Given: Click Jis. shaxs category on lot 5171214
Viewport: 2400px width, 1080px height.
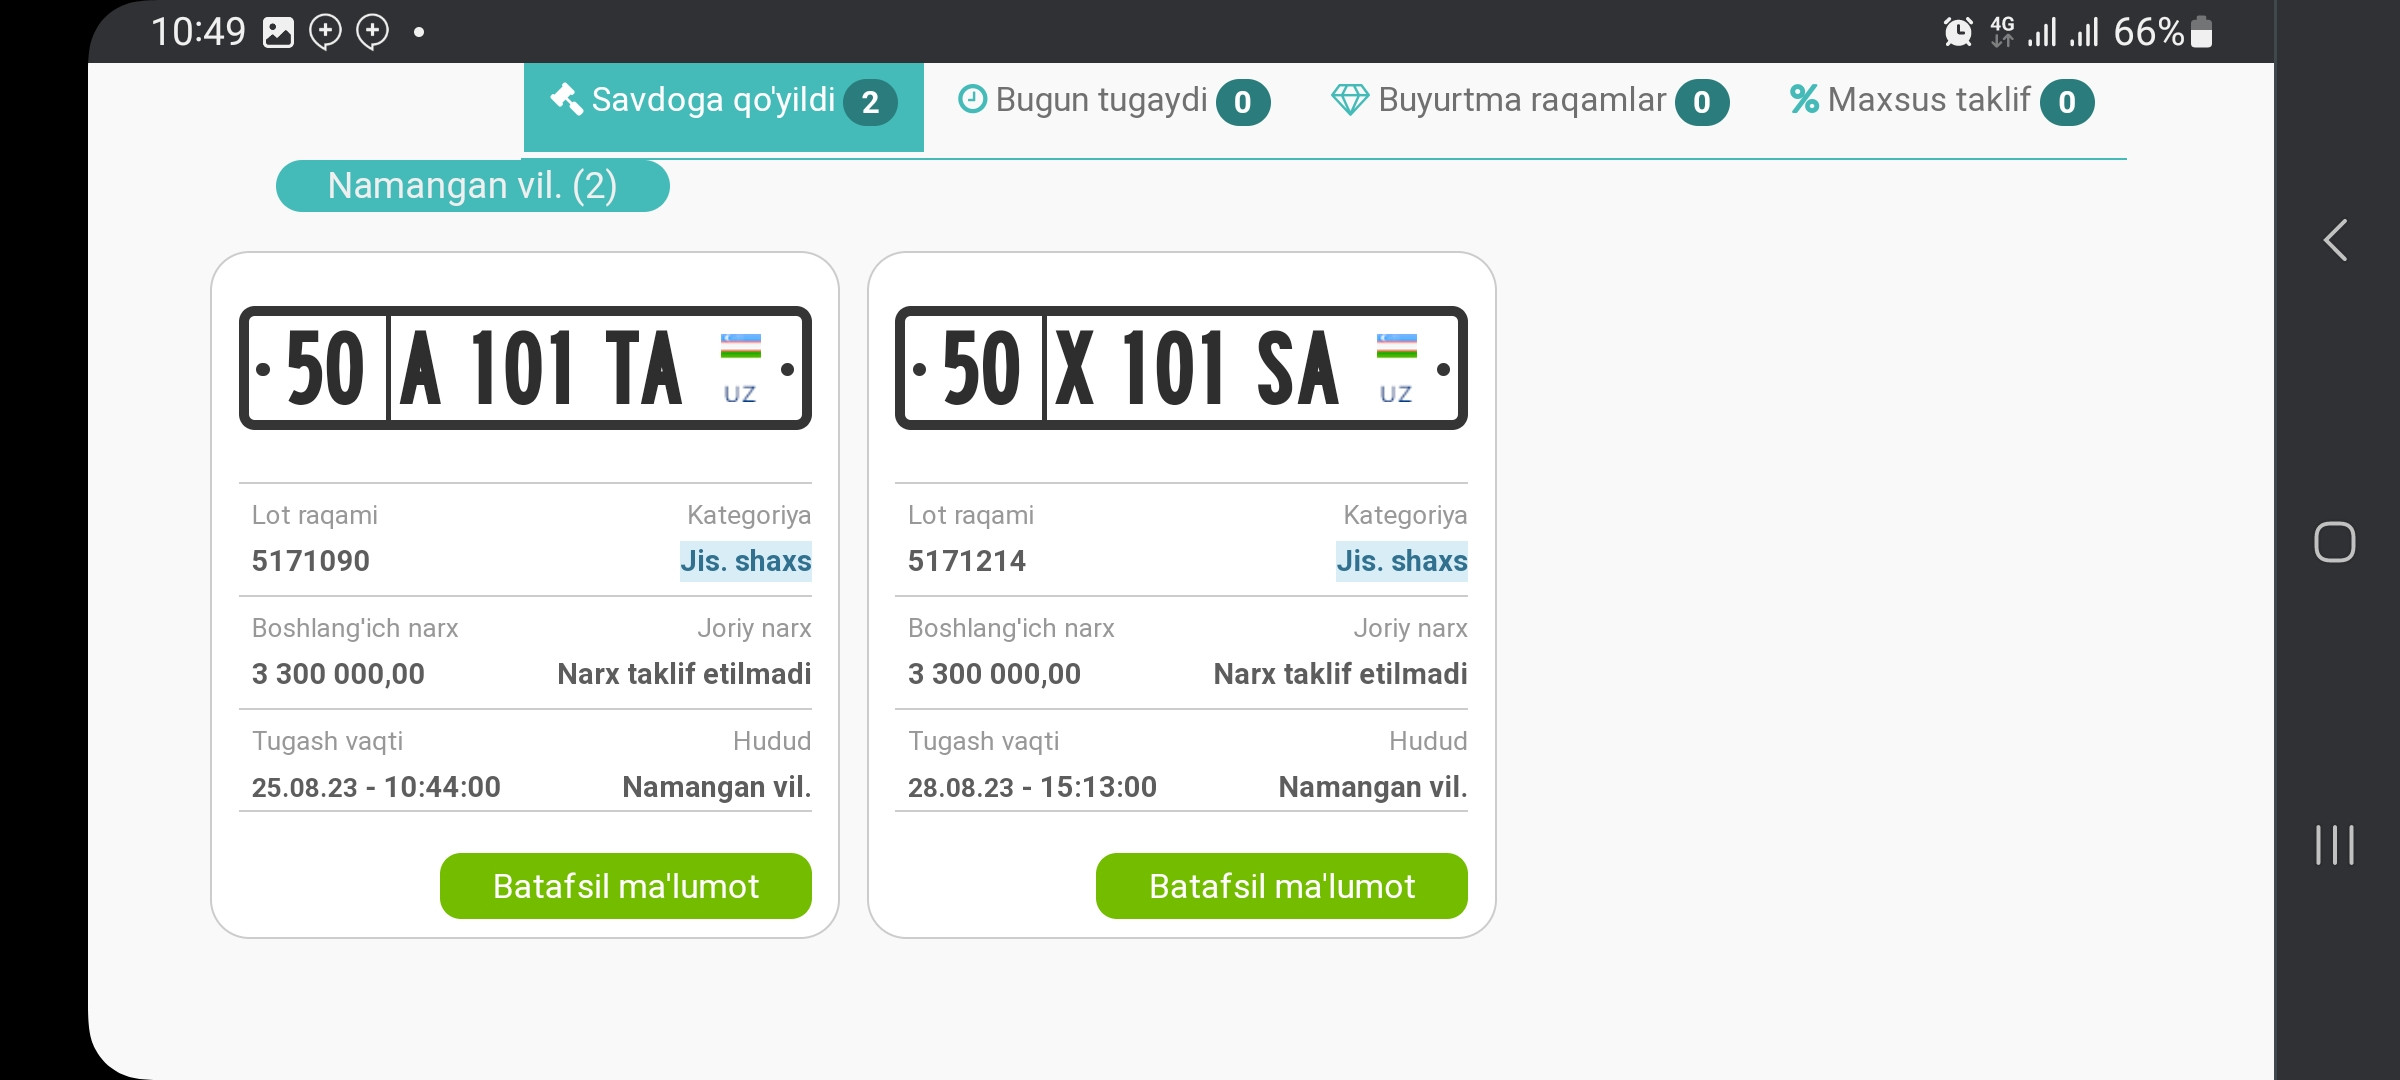Looking at the screenshot, I should coord(1401,561).
